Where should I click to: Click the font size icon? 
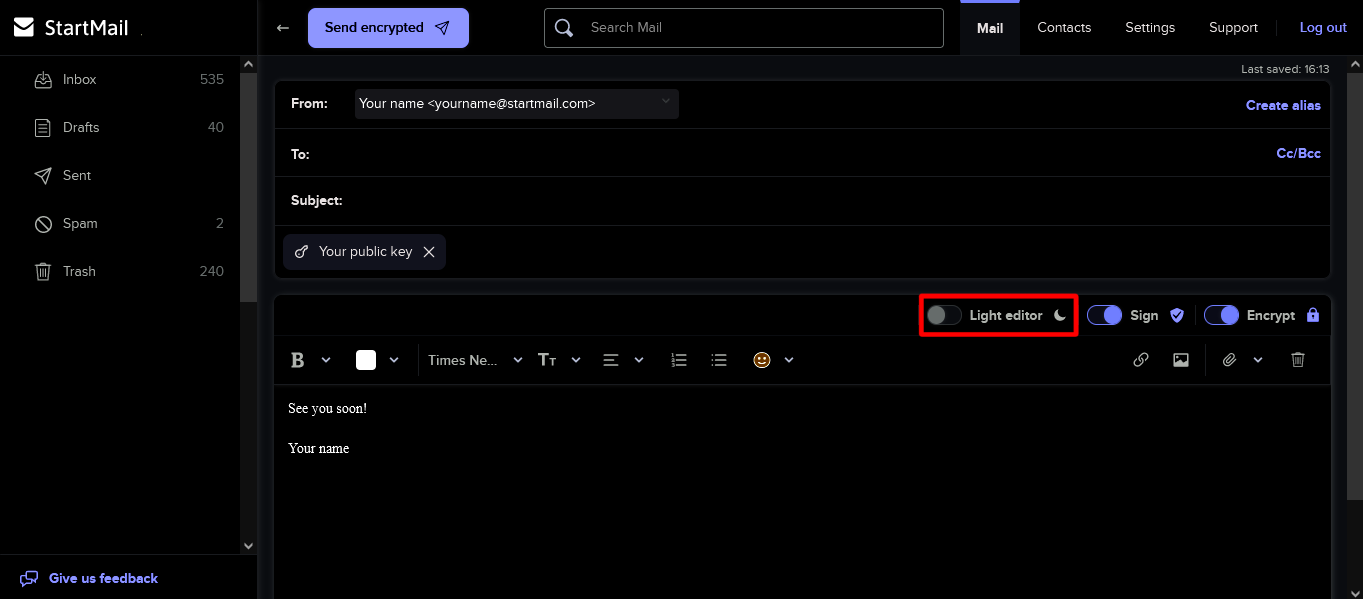coord(547,360)
